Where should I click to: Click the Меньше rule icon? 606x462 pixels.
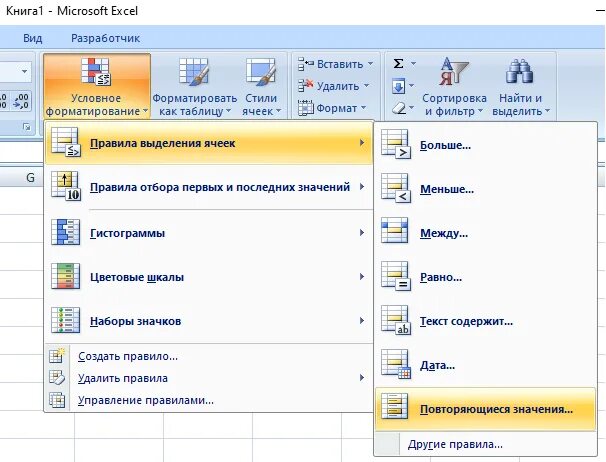coord(395,188)
